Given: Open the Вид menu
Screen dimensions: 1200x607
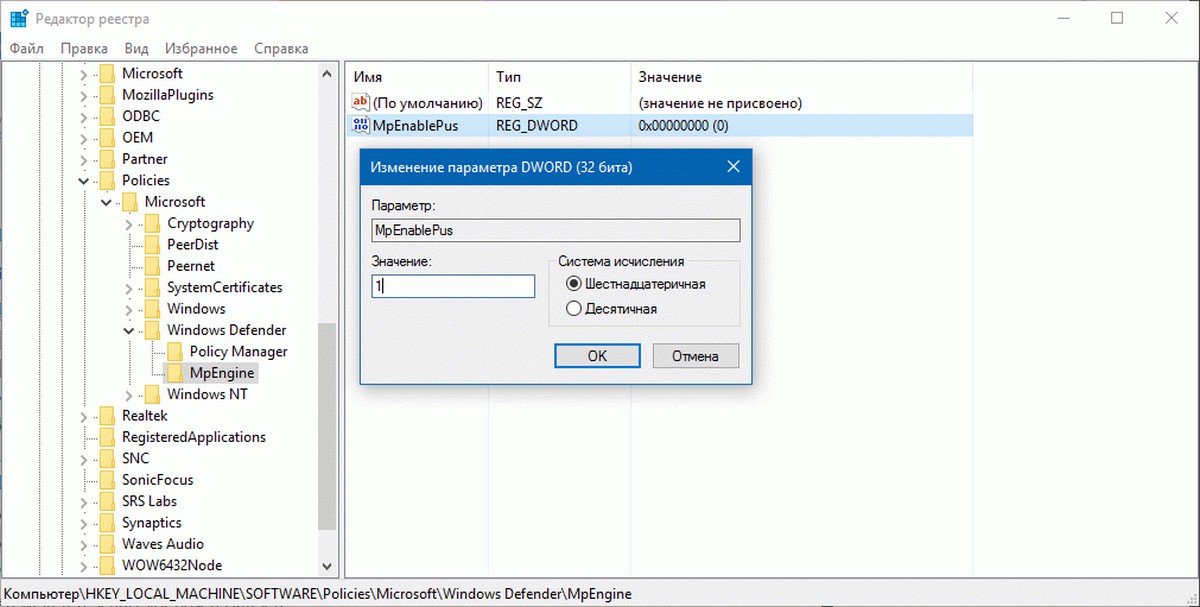Looking at the screenshot, I should click(x=137, y=48).
